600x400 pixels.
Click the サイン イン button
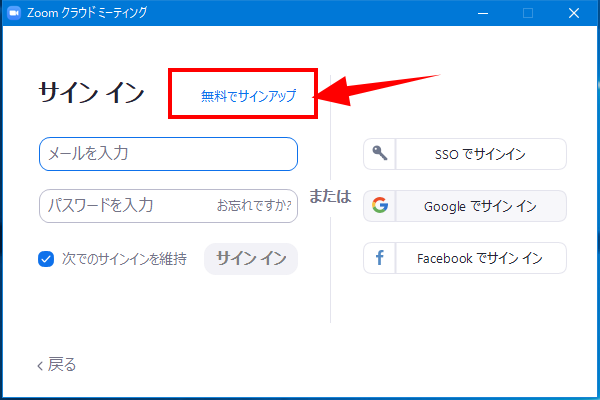[251, 259]
